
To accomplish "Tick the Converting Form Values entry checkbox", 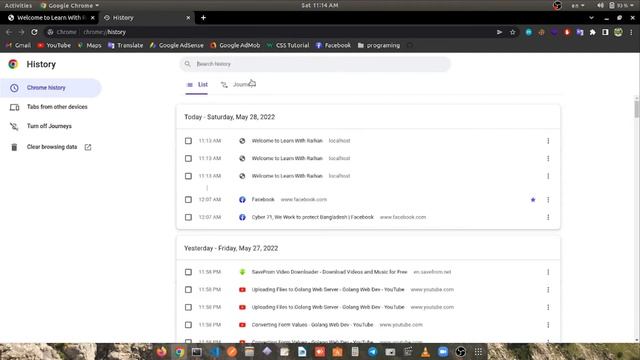I will [x=188, y=325].
